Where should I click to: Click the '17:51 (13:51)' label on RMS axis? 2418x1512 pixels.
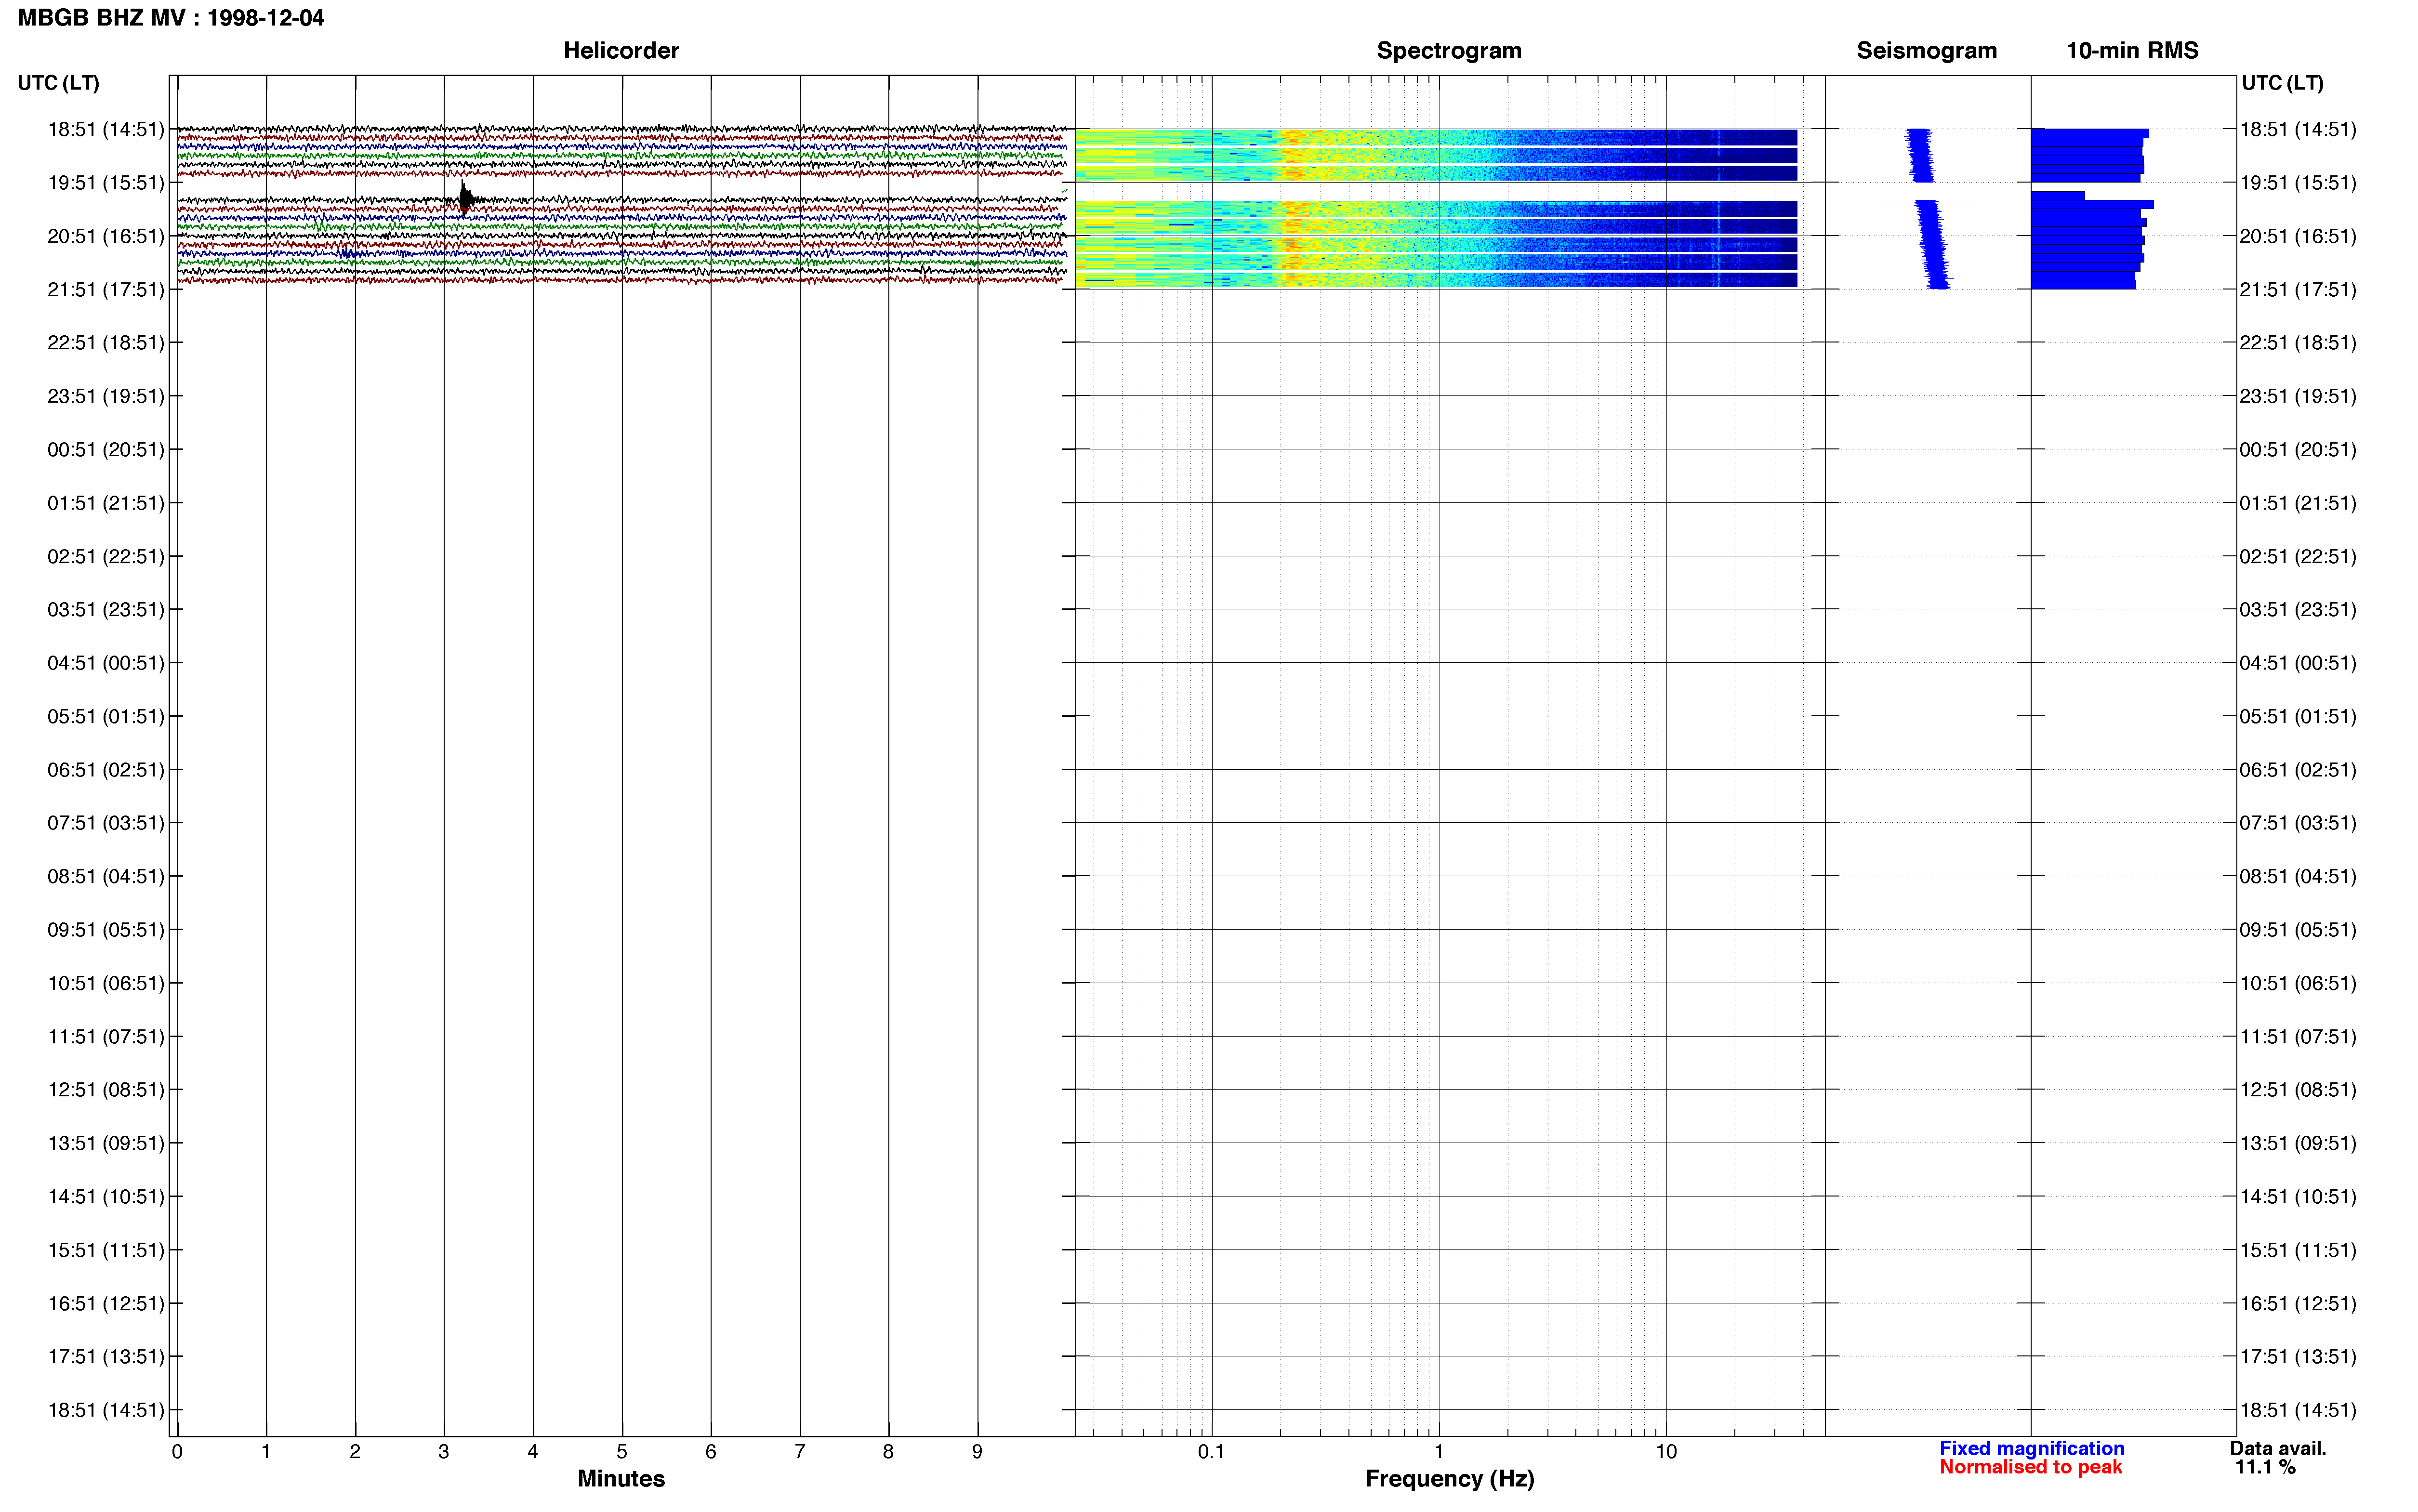click(x=2298, y=1356)
